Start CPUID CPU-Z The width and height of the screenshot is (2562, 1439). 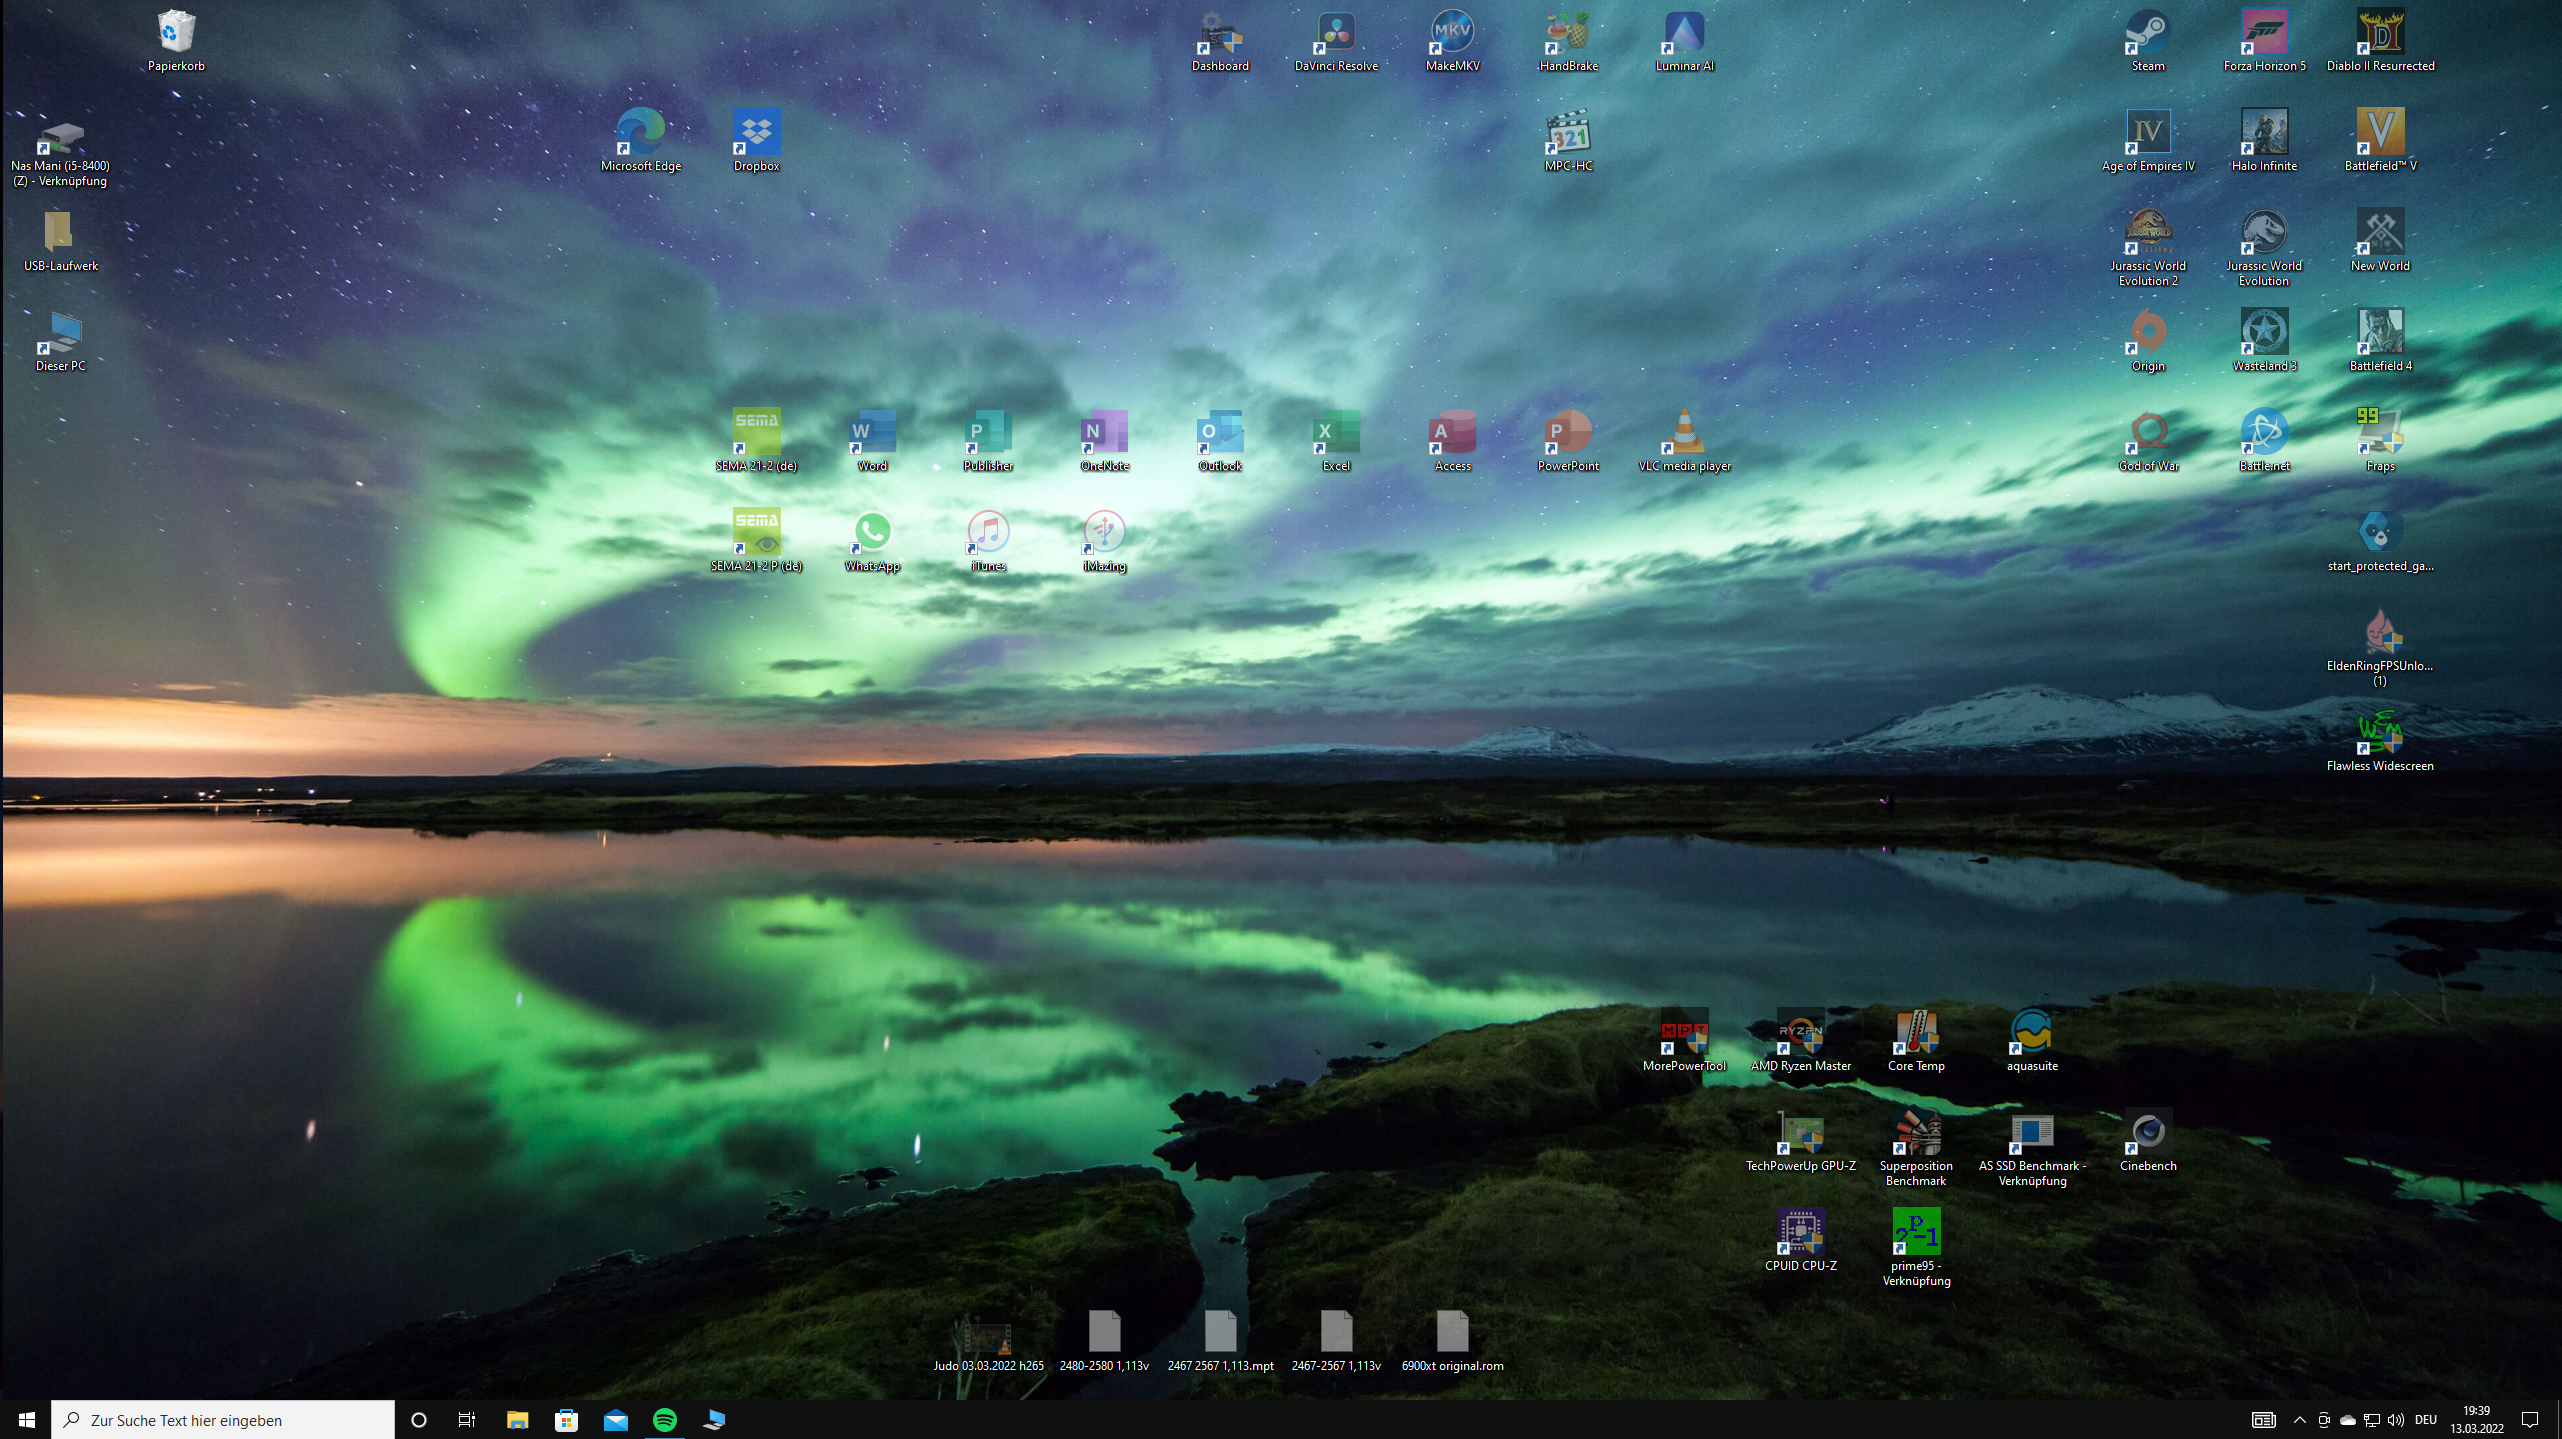1802,1230
